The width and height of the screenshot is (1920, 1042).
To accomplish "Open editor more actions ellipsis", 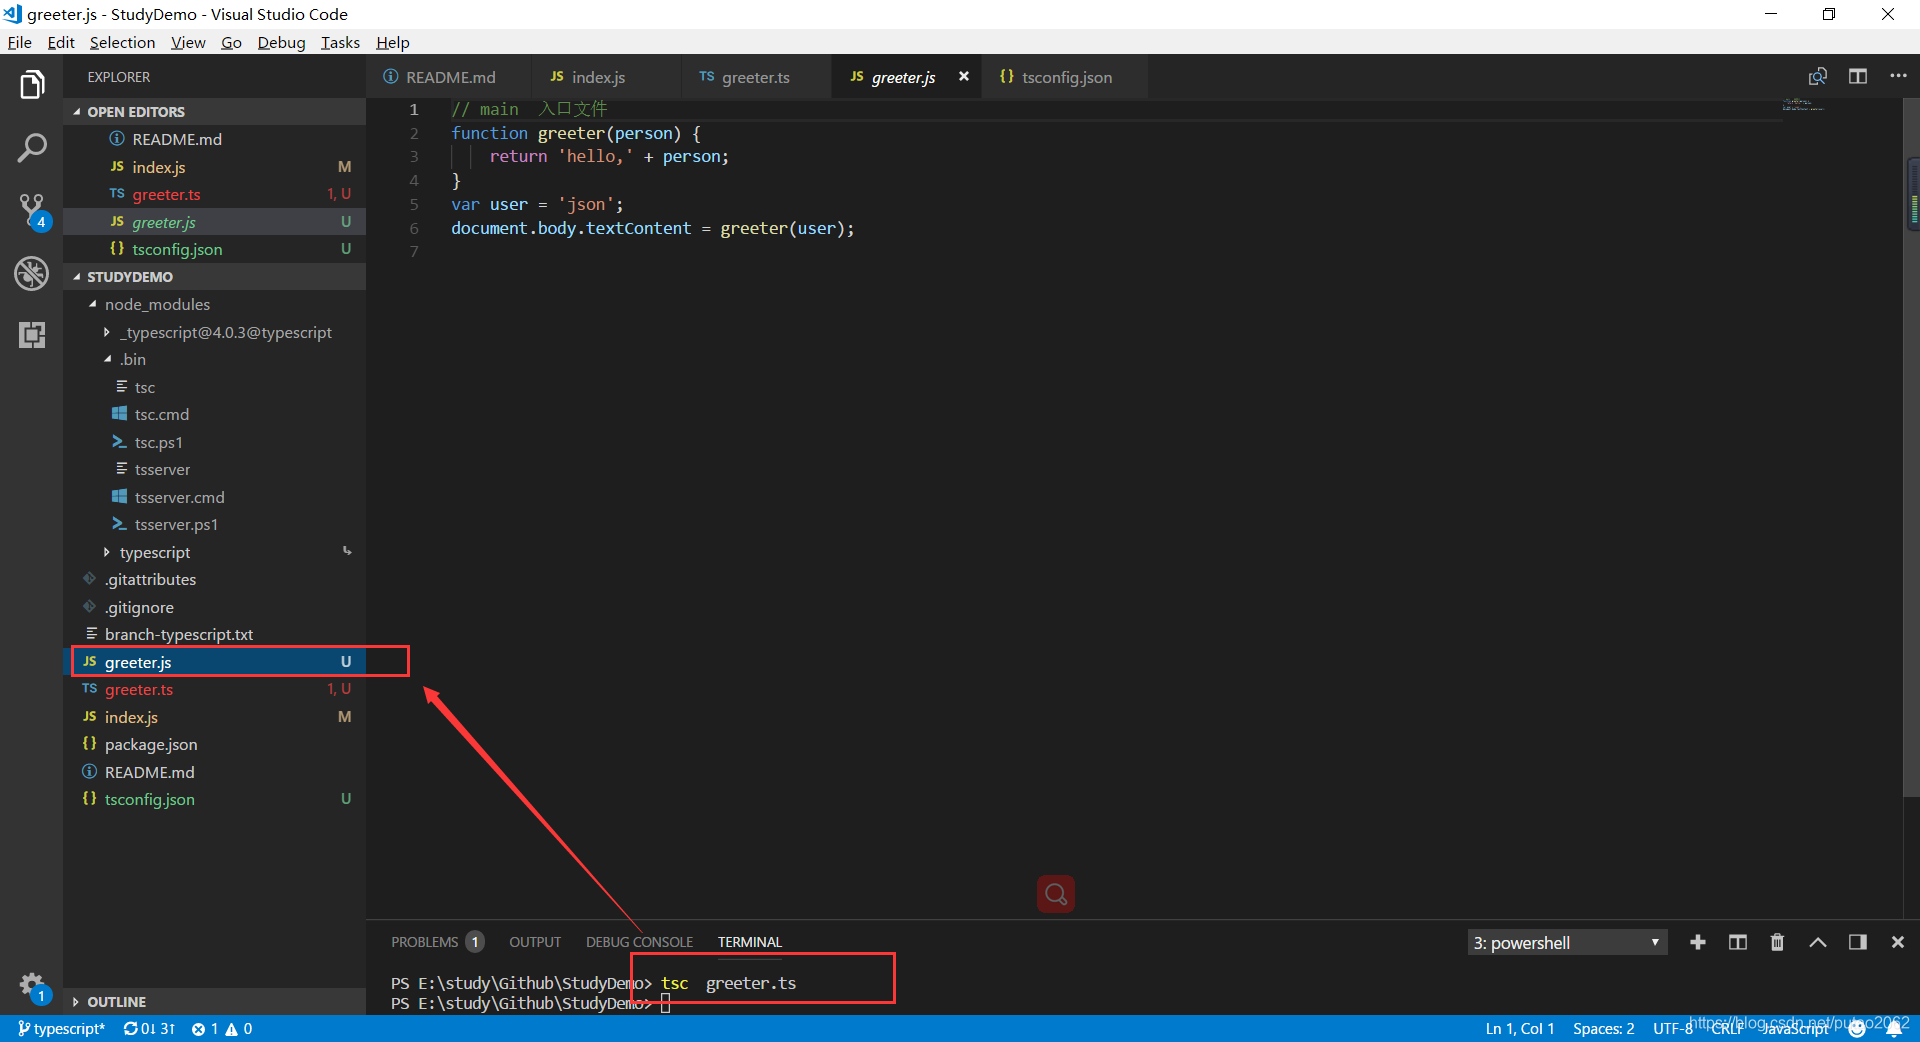I will 1898,77.
